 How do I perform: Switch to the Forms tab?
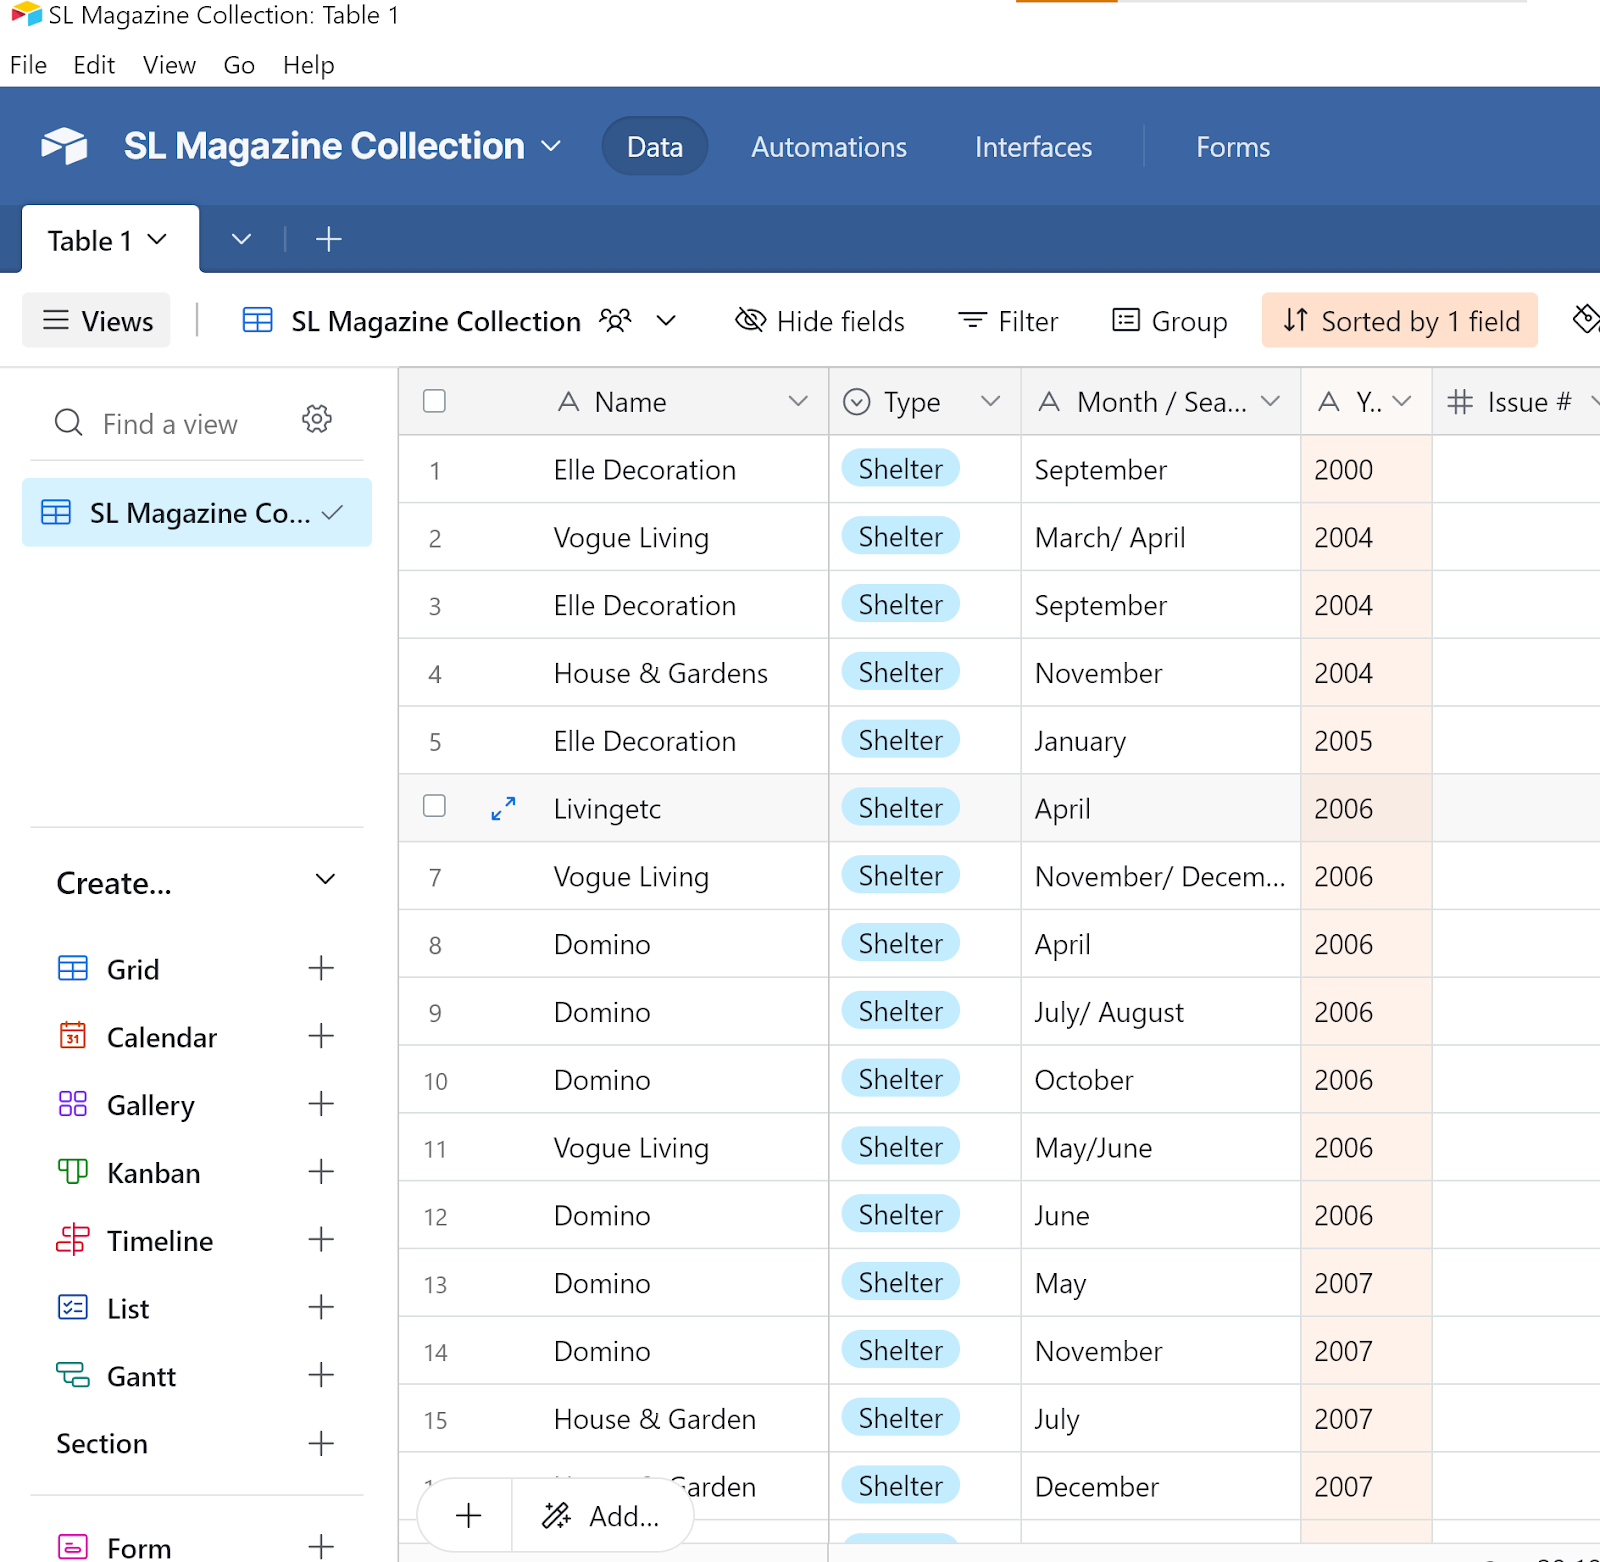click(x=1233, y=147)
